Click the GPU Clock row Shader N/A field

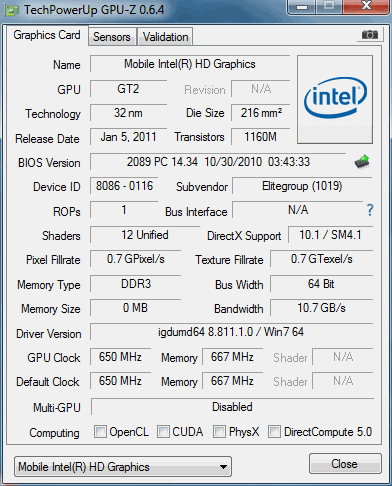[x=343, y=357]
